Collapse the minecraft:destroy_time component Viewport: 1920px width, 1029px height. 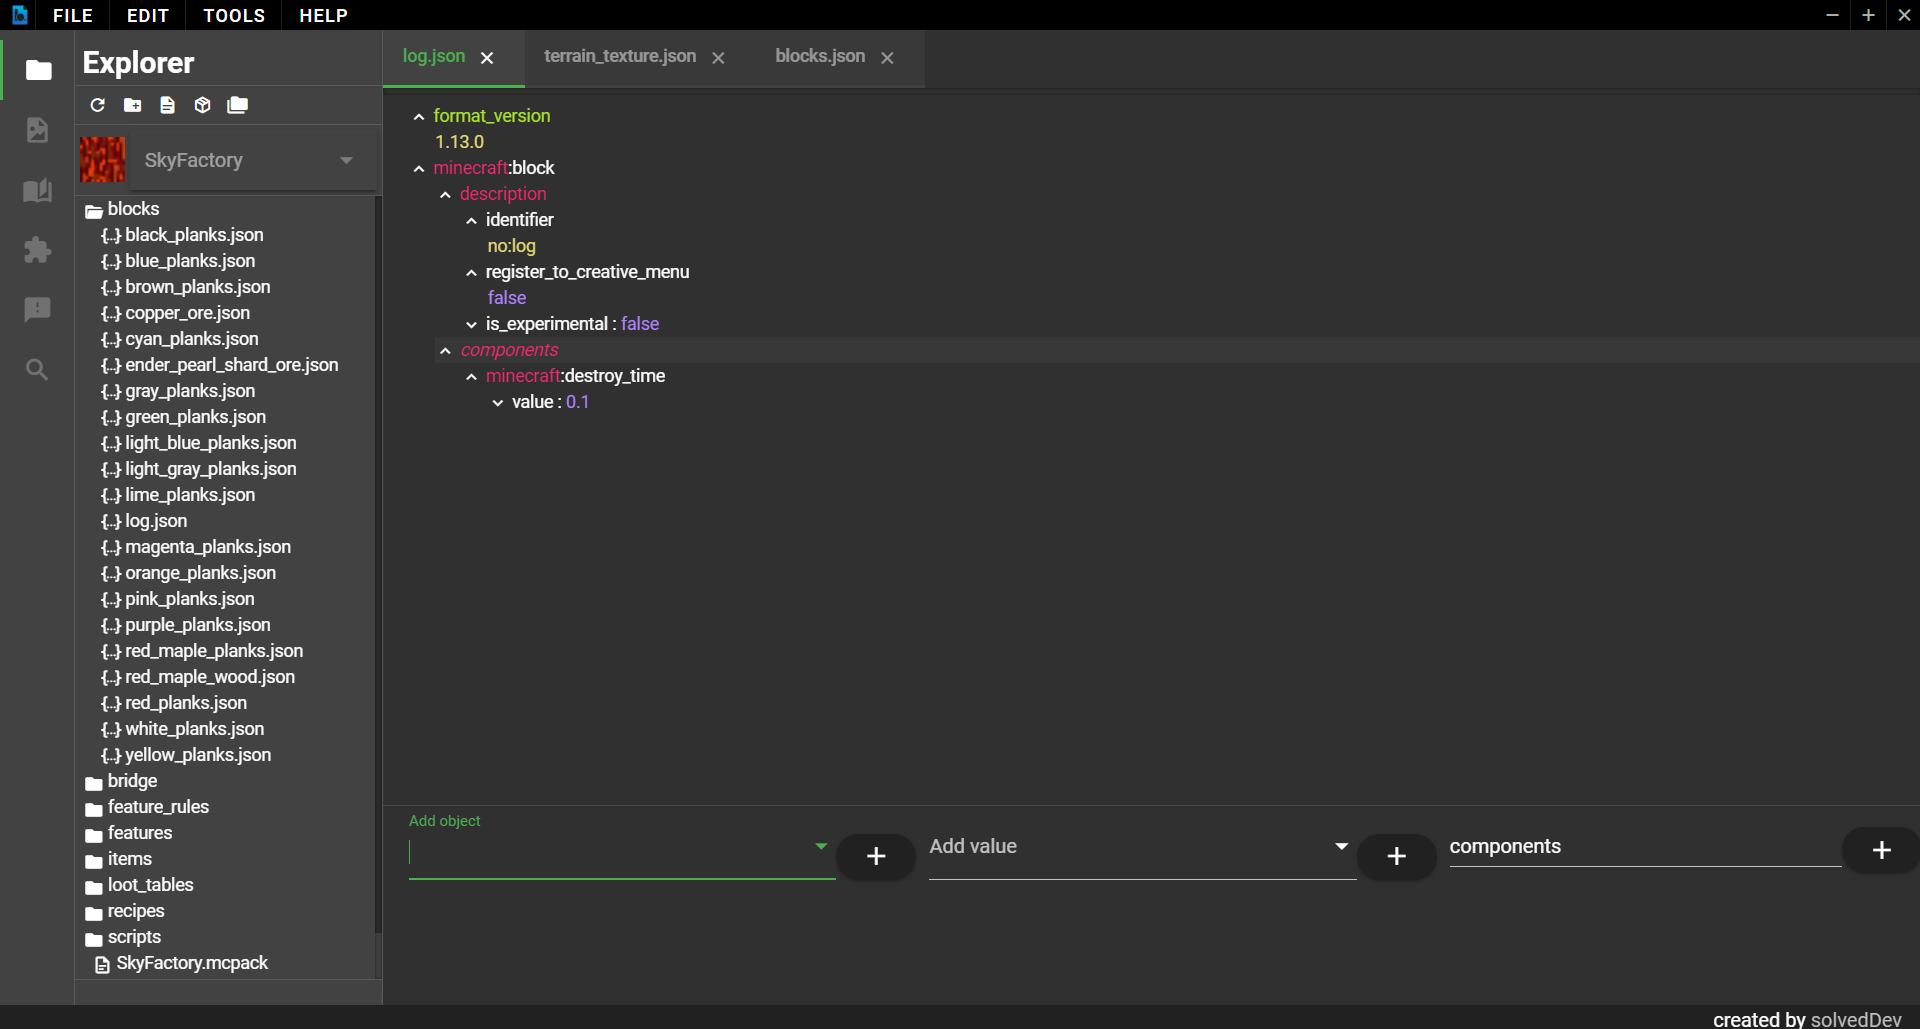[471, 377]
